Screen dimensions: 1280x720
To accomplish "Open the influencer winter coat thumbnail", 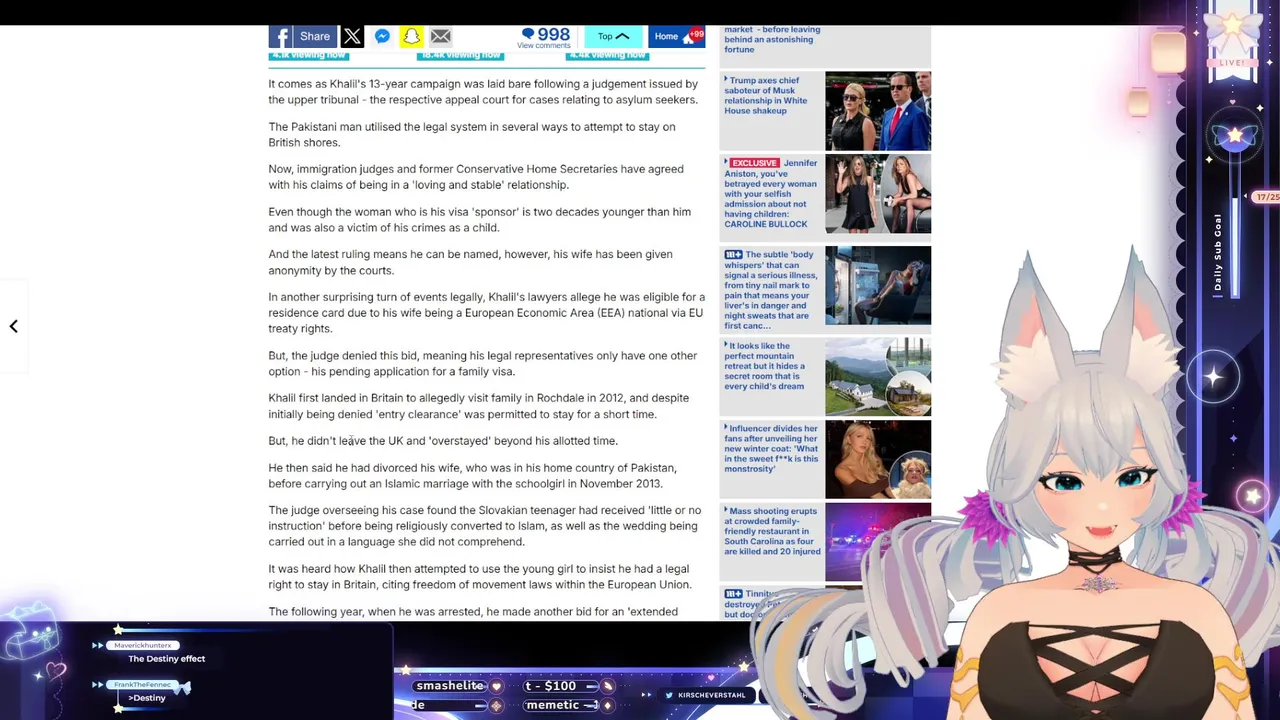I will 878,460.
